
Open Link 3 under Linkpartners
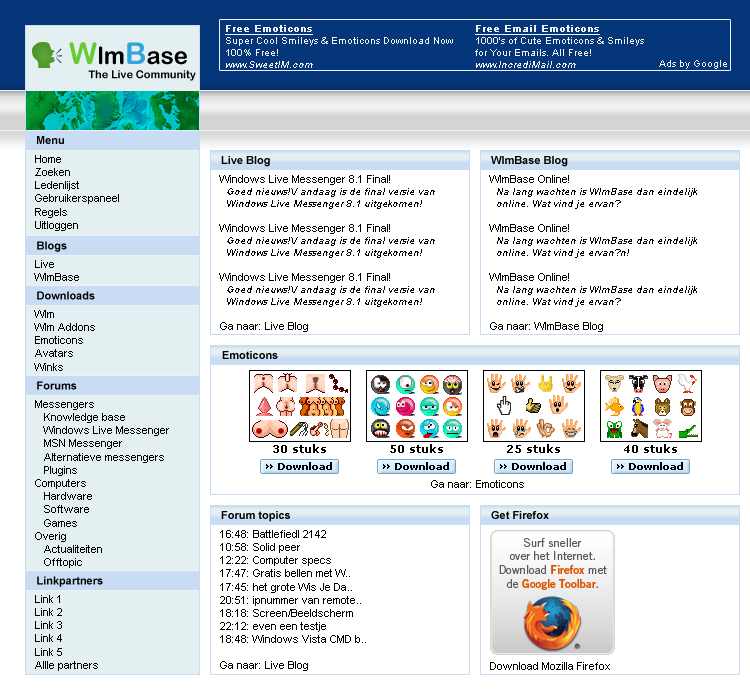coord(48,625)
